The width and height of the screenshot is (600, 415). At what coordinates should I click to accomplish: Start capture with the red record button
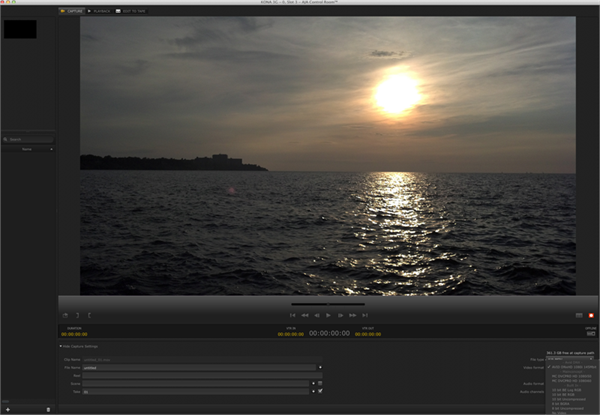[591, 315]
